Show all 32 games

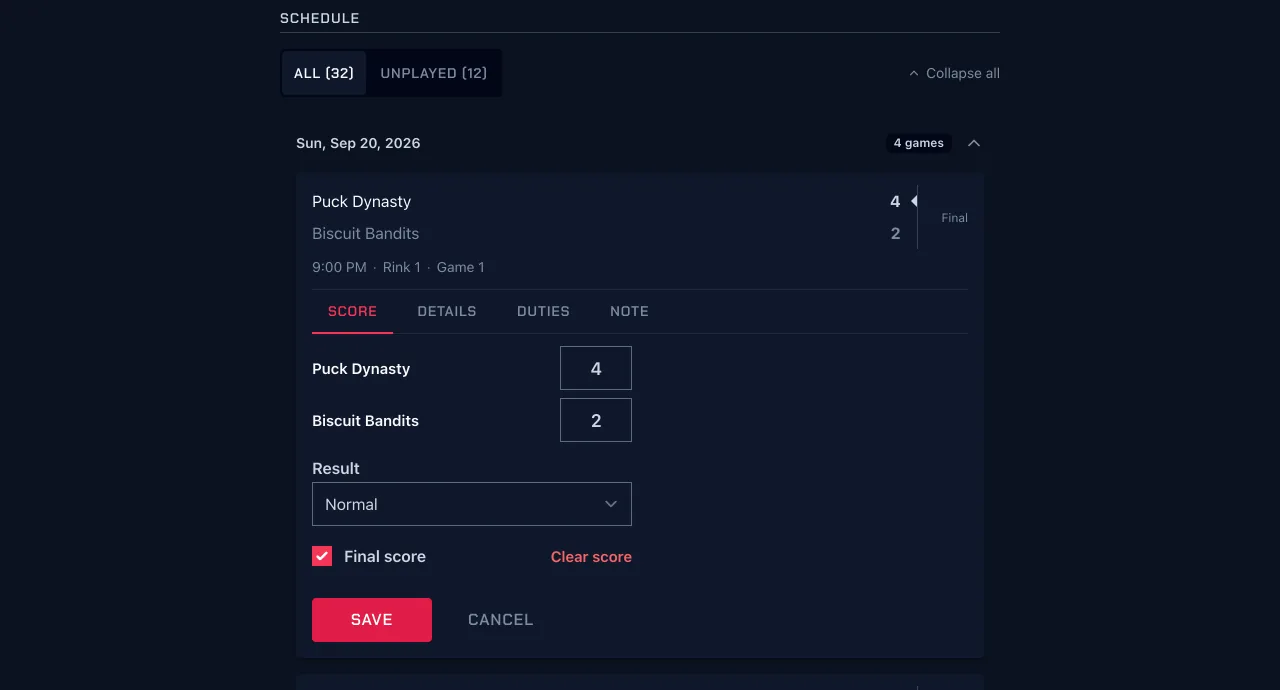324,73
